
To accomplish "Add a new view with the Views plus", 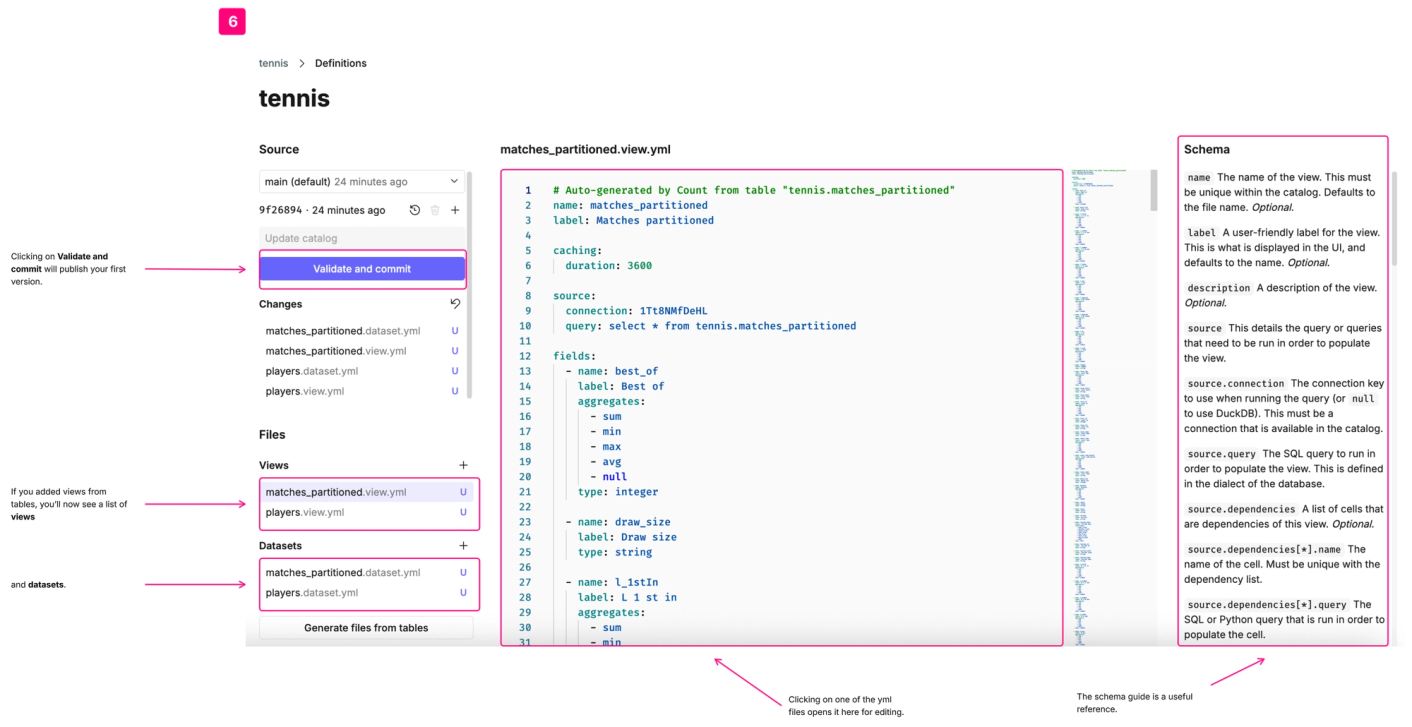I will pyautogui.click(x=463, y=465).
